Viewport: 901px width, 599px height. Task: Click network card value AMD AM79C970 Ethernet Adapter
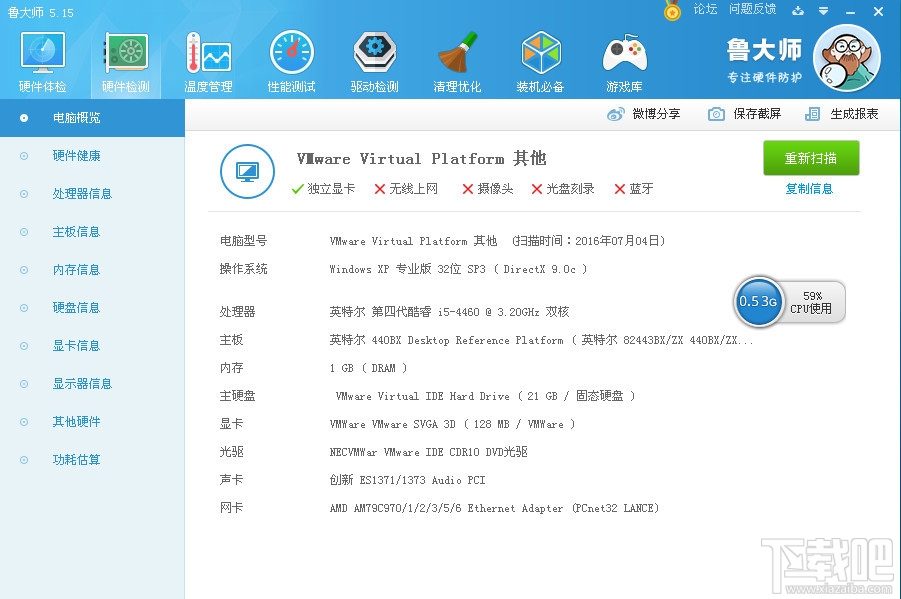click(494, 508)
